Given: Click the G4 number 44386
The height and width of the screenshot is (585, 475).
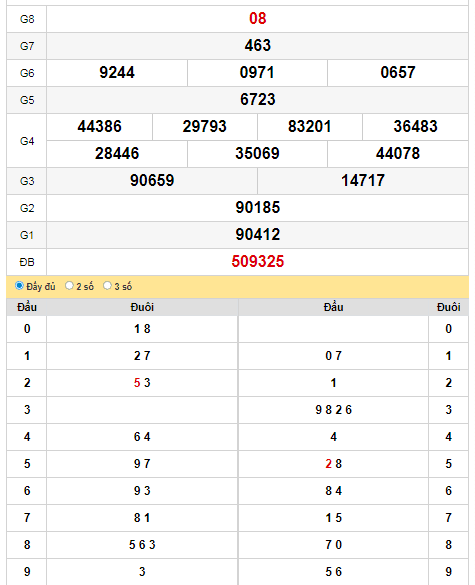Looking at the screenshot, I should (99, 126).
